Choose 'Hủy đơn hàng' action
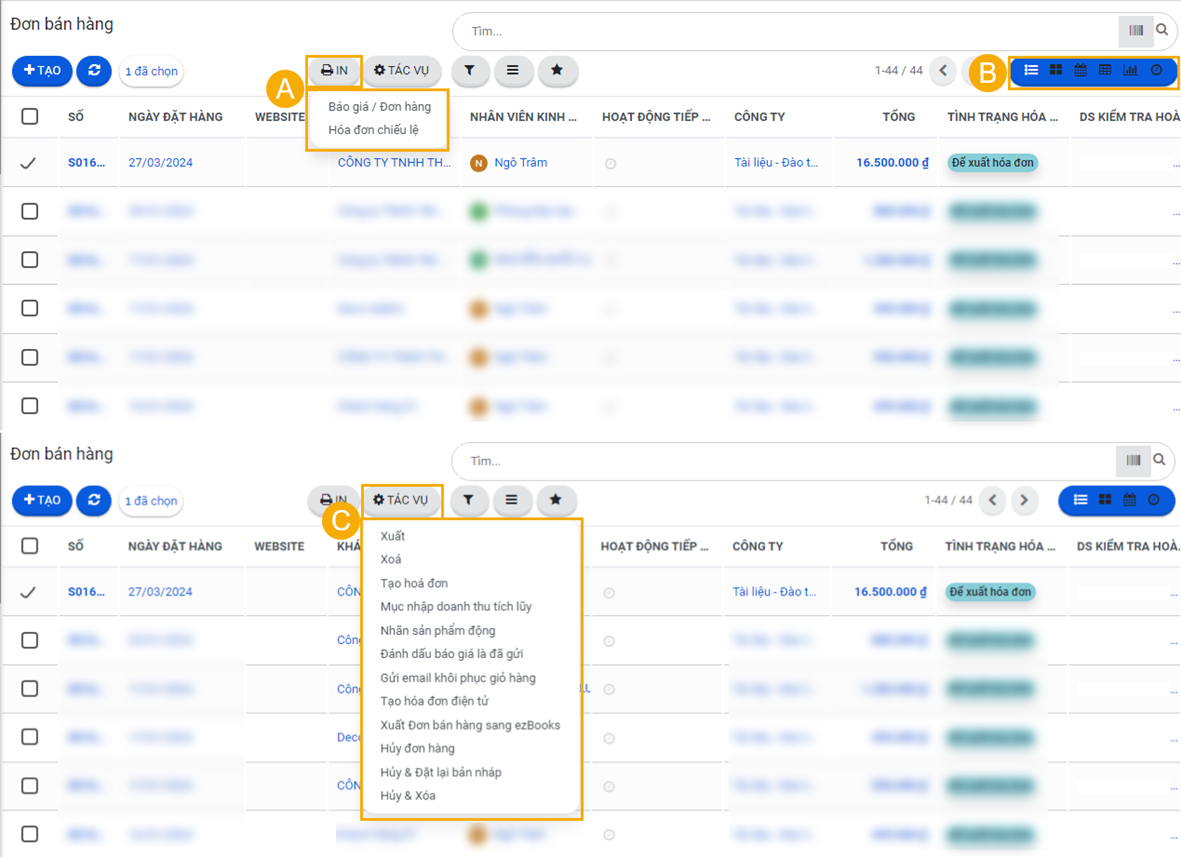The image size is (1181, 859). point(417,749)
